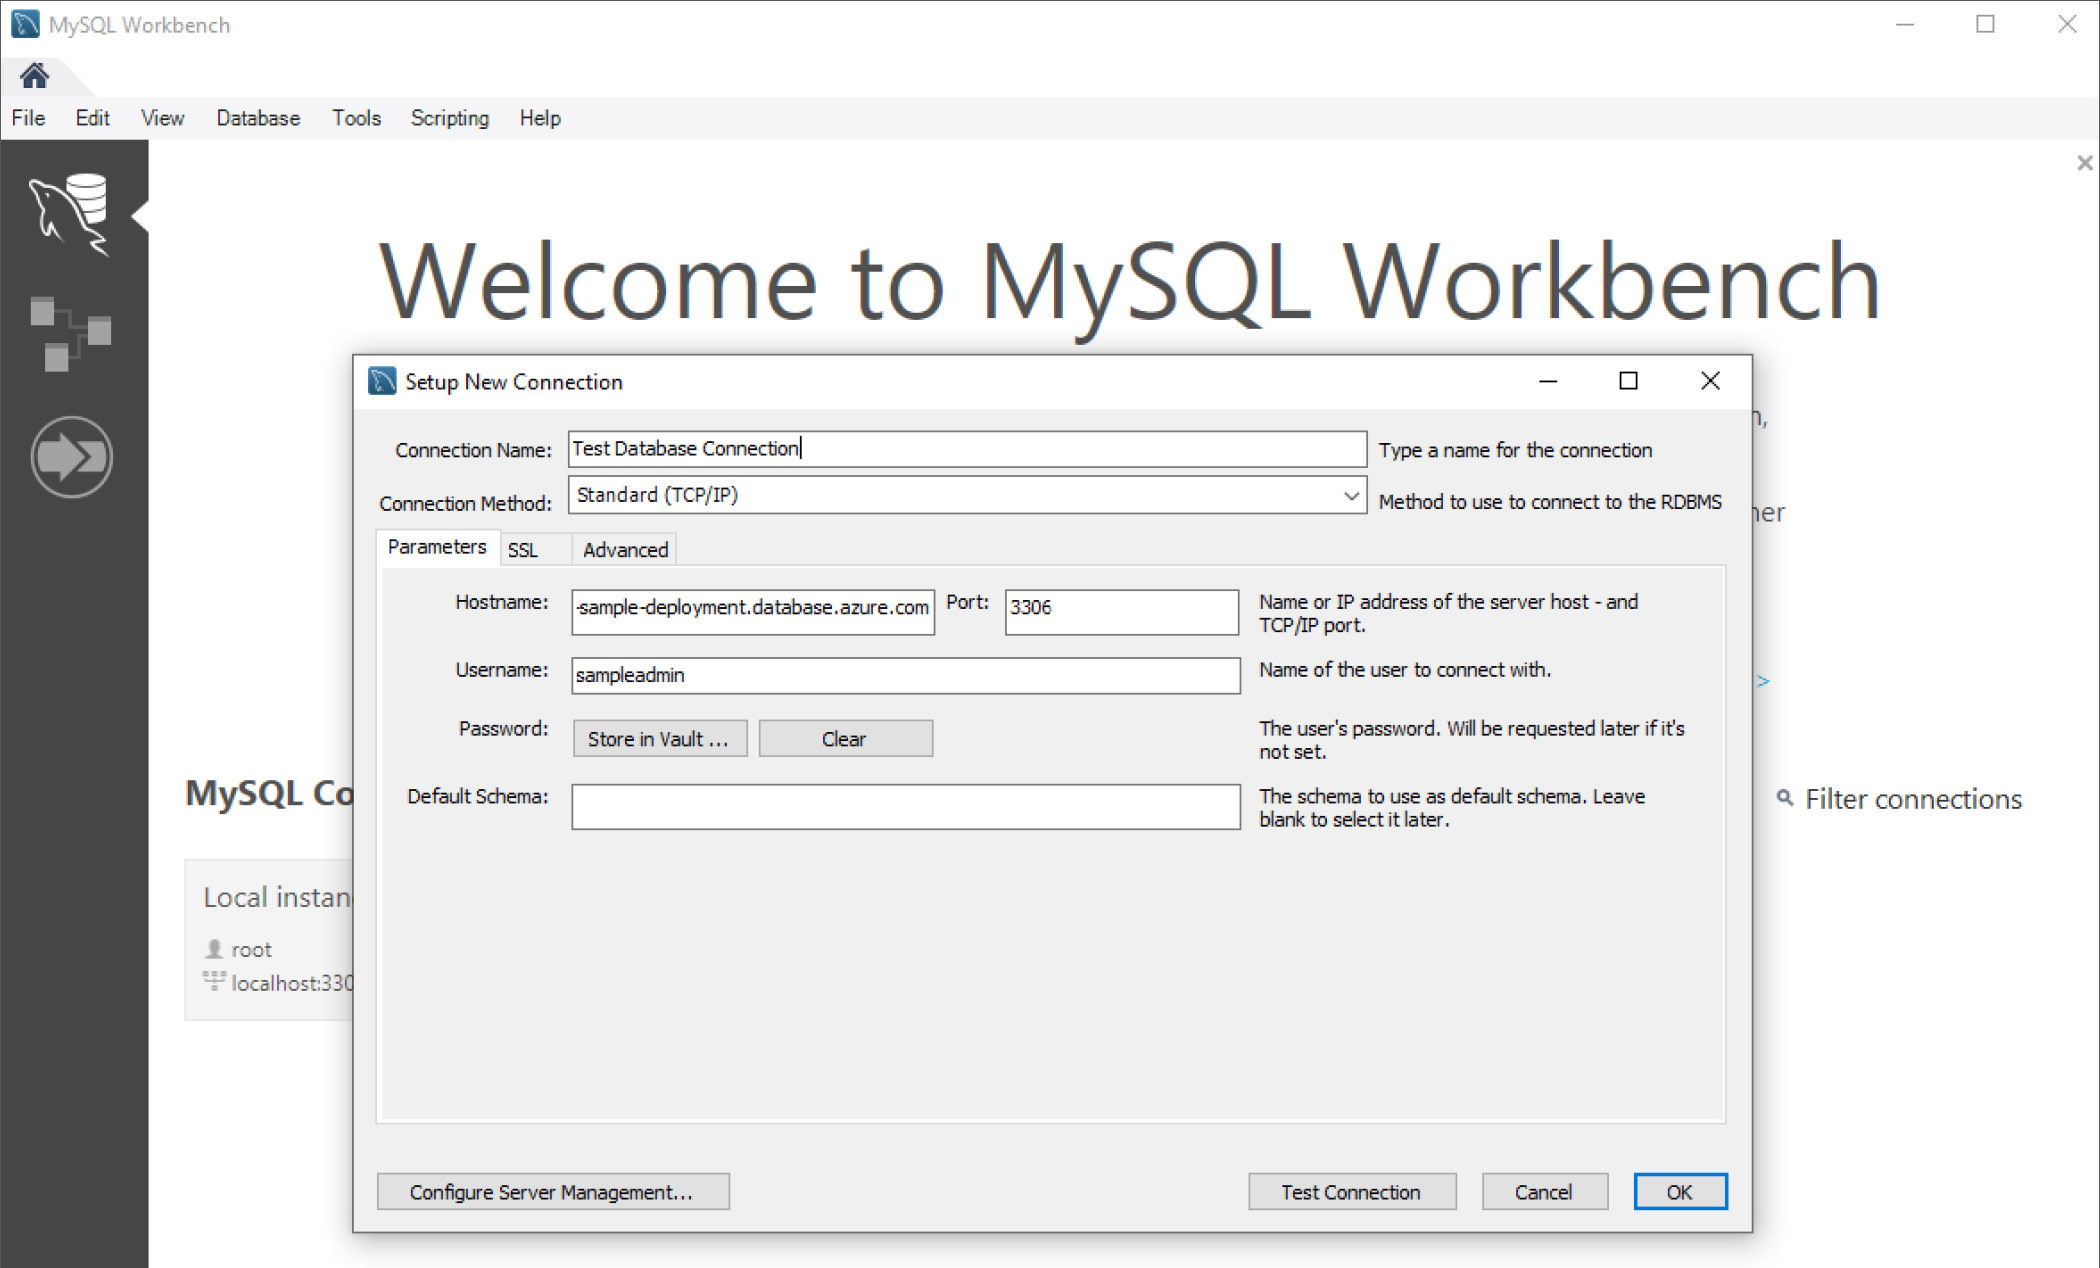The height and width of the screenshot is (1268, 2100).
Task: Open the Scripting menu
Action: pos(450,118)
